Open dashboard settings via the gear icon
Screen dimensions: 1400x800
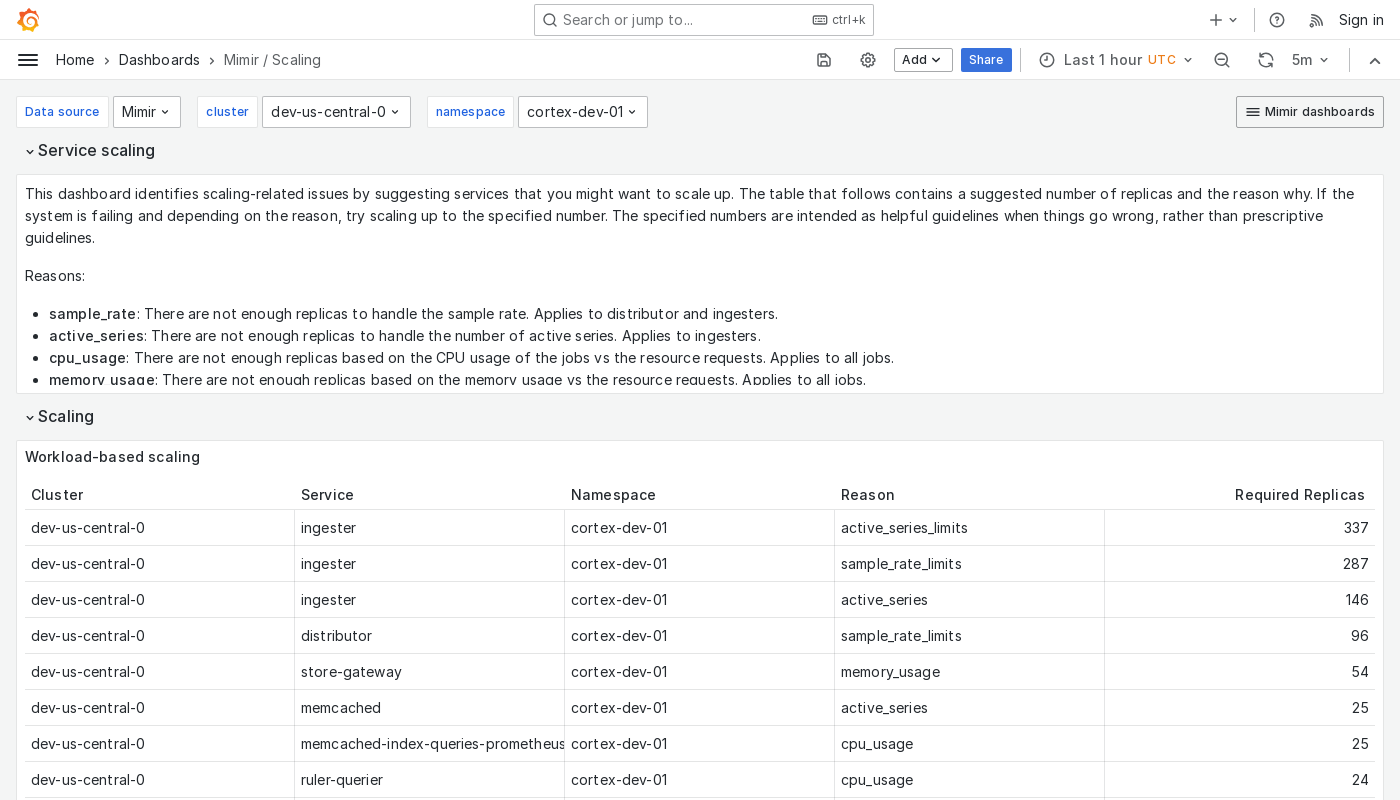coord(868,60)
